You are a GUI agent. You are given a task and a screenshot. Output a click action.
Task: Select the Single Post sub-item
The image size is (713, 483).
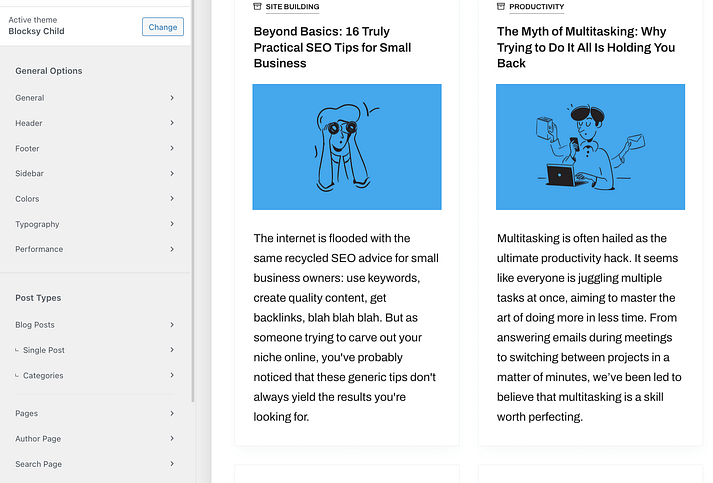pos(44,350)
